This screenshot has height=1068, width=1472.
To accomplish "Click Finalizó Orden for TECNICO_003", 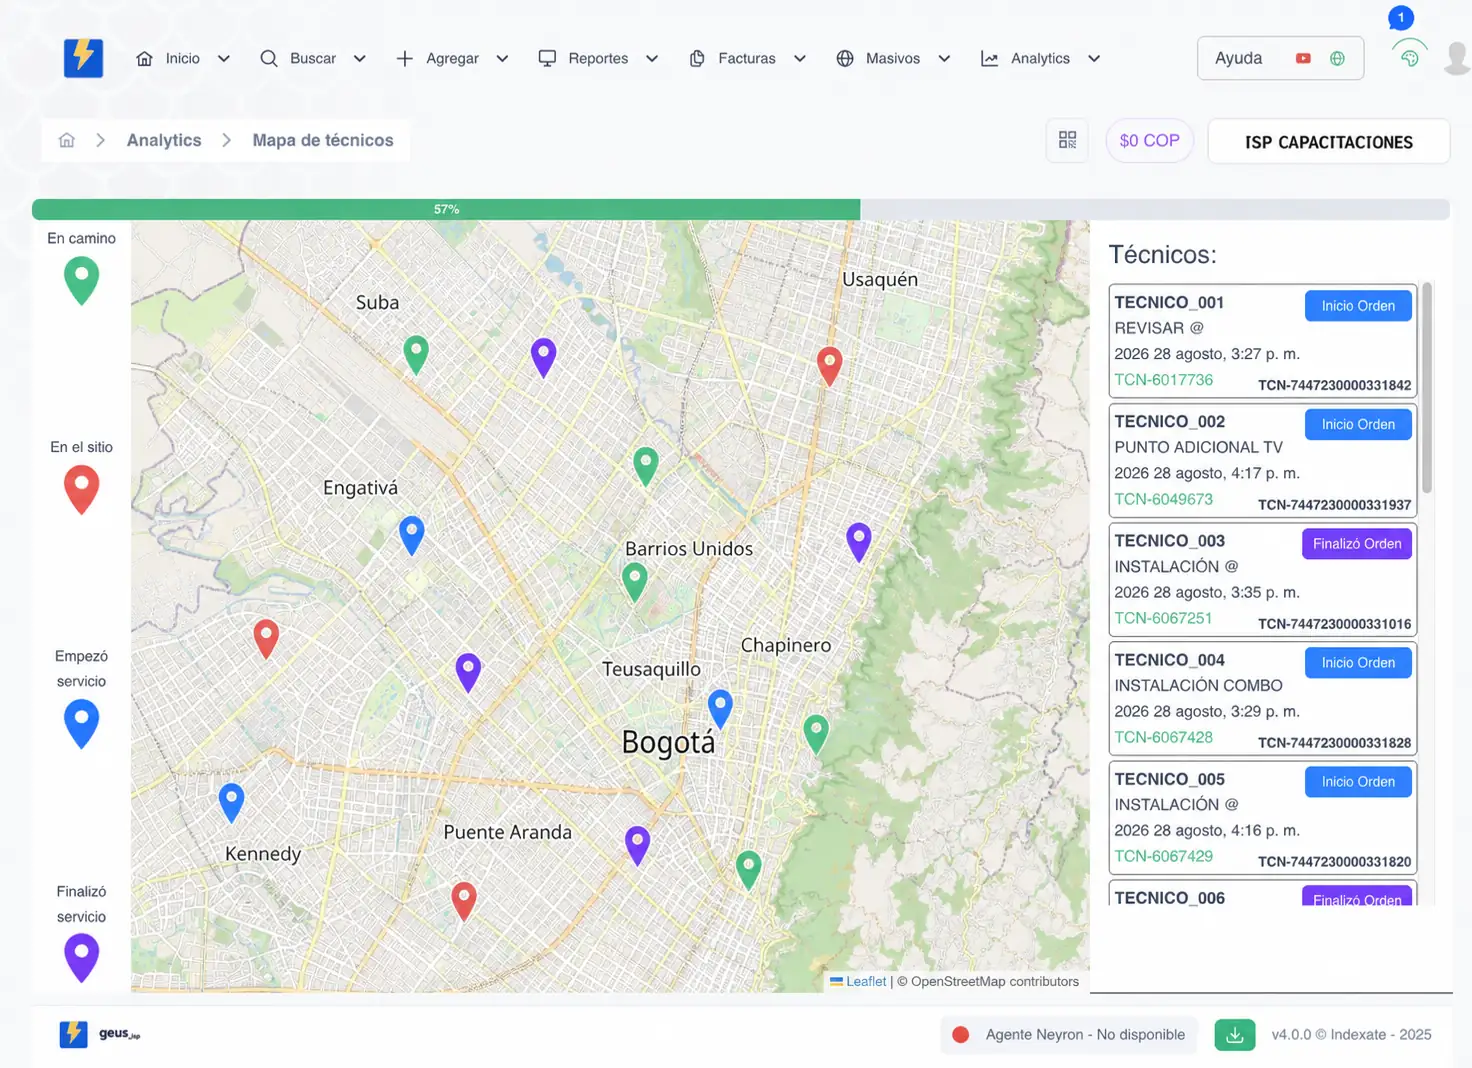I will [x=1357, y=544].
